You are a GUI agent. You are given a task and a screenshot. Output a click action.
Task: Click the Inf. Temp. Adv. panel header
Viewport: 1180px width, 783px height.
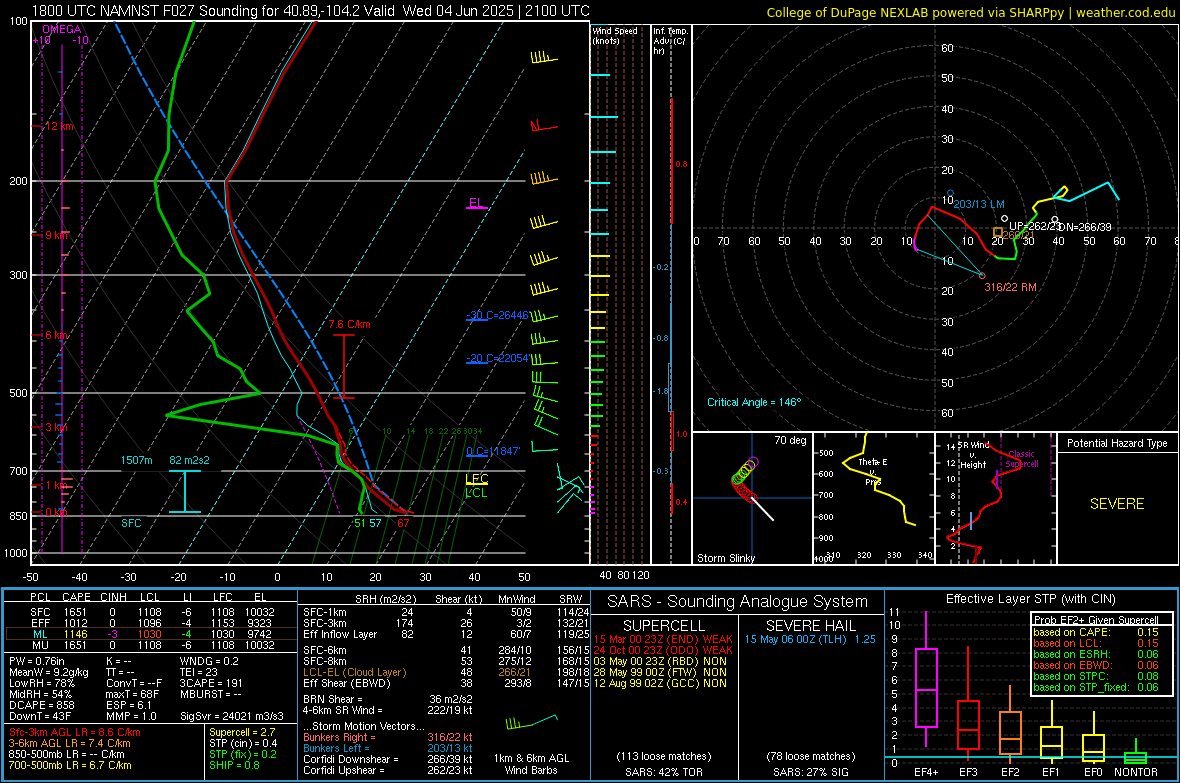tap(670, 40)
